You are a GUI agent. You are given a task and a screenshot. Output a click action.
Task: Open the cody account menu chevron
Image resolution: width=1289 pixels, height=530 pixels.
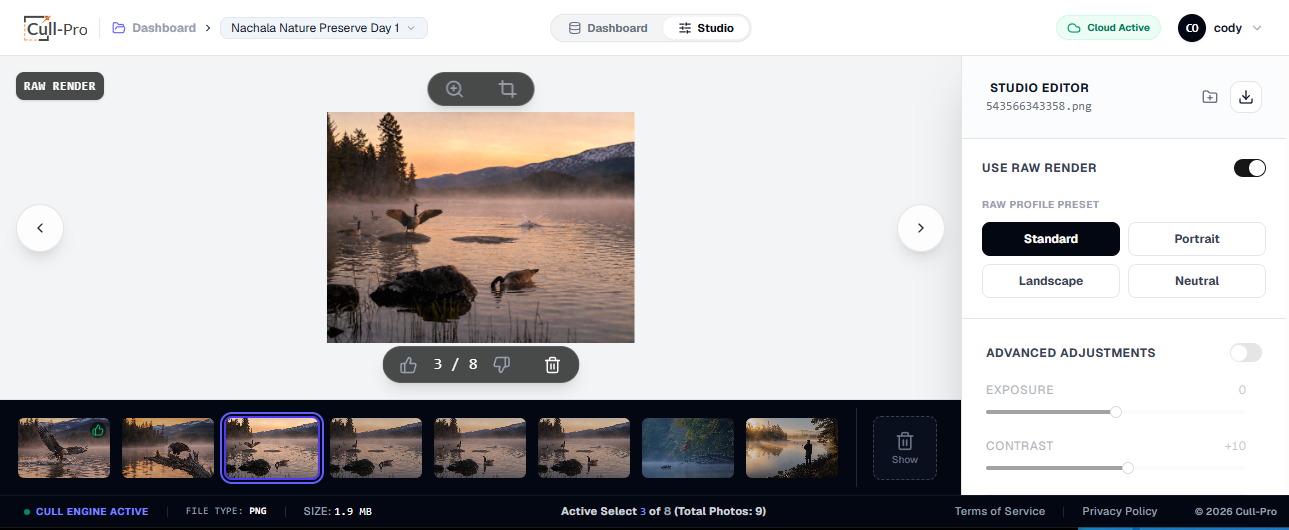coord(1257,28)
